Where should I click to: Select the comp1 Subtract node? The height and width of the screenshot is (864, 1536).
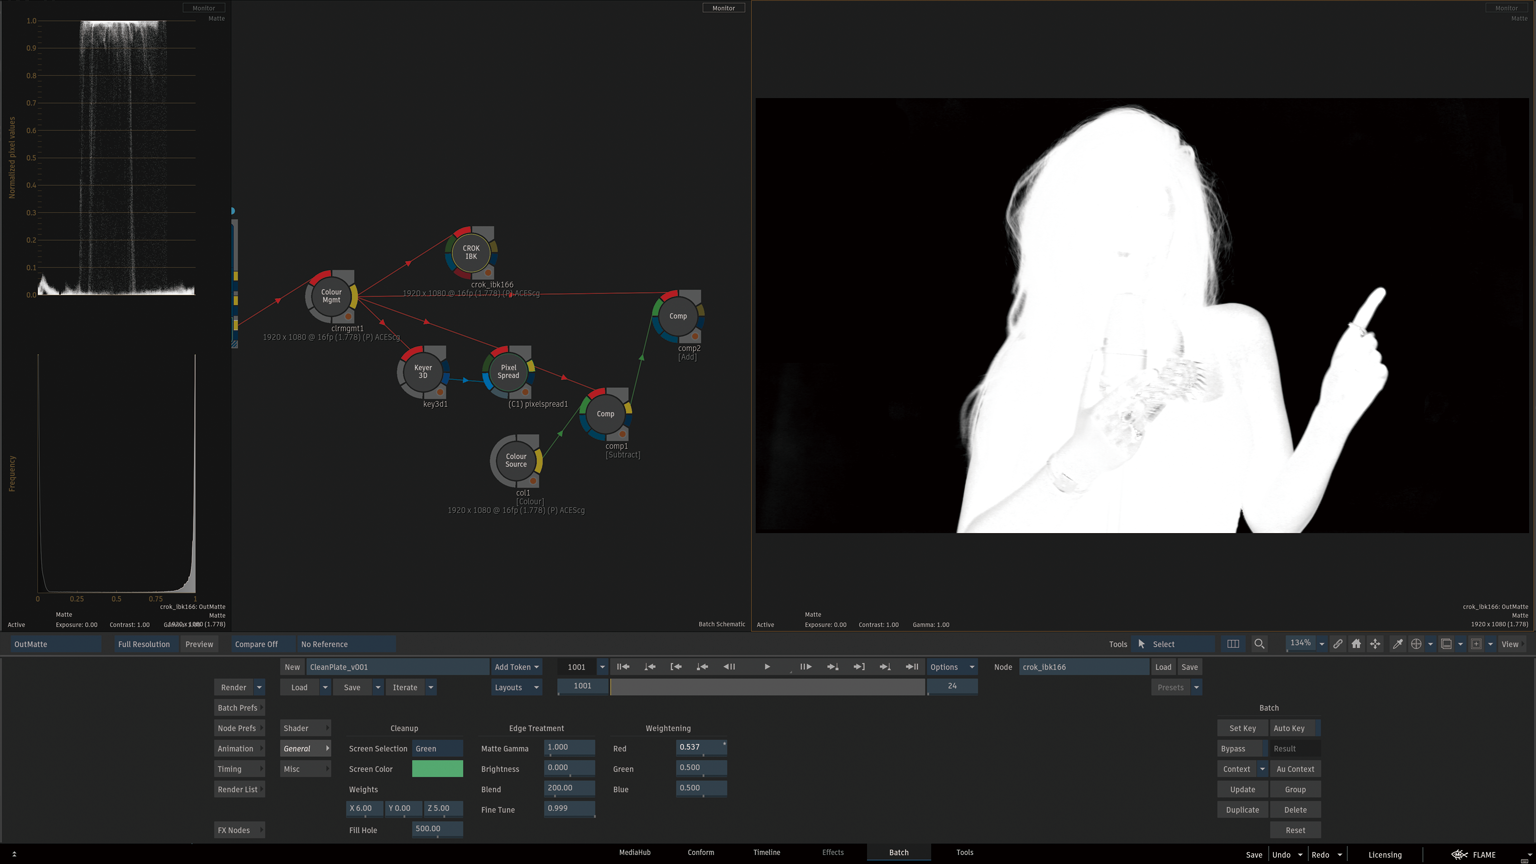click(605, 414)
